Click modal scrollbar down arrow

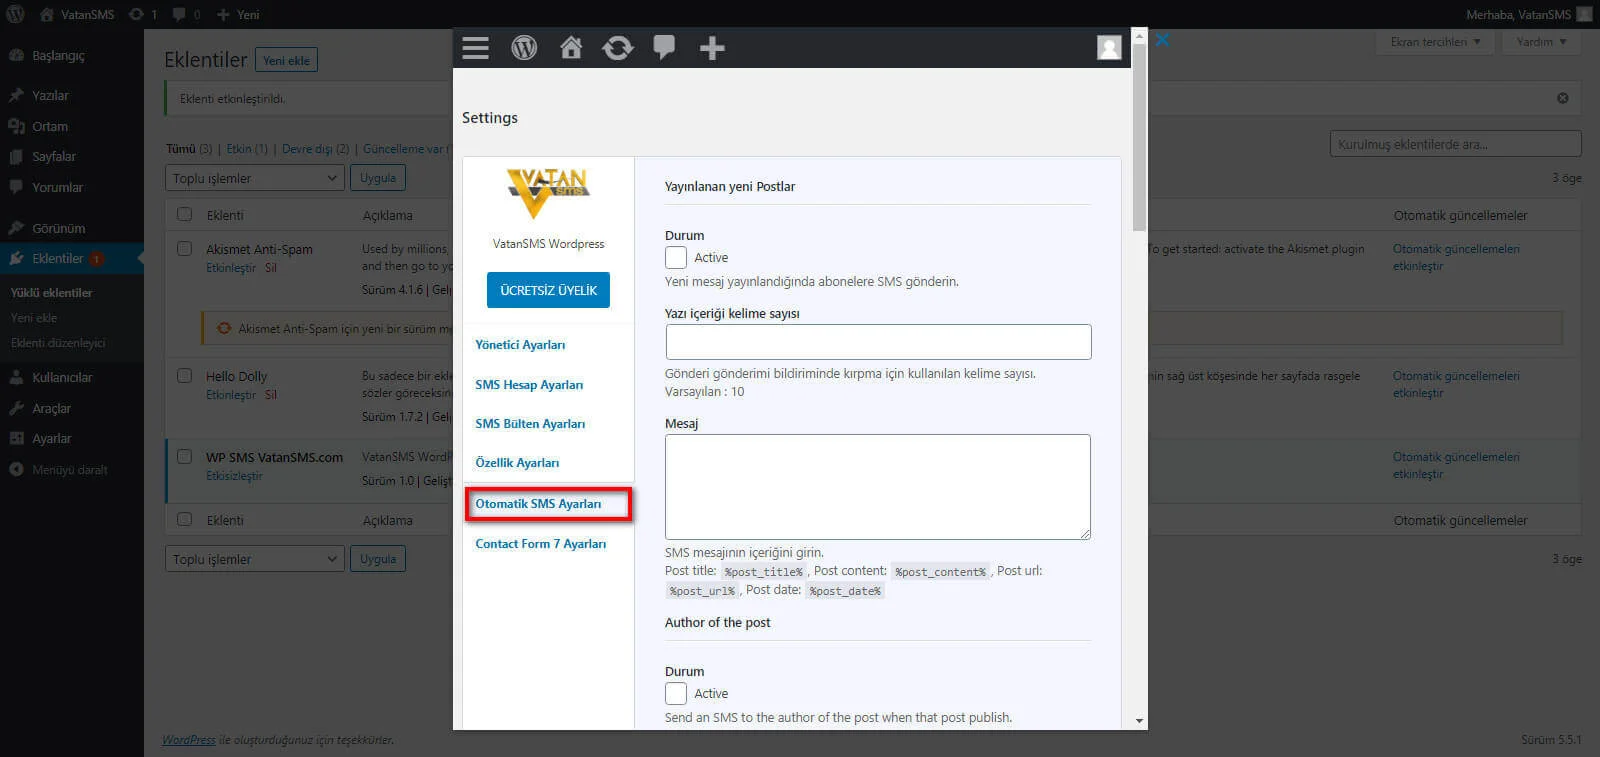(1139, 721)
